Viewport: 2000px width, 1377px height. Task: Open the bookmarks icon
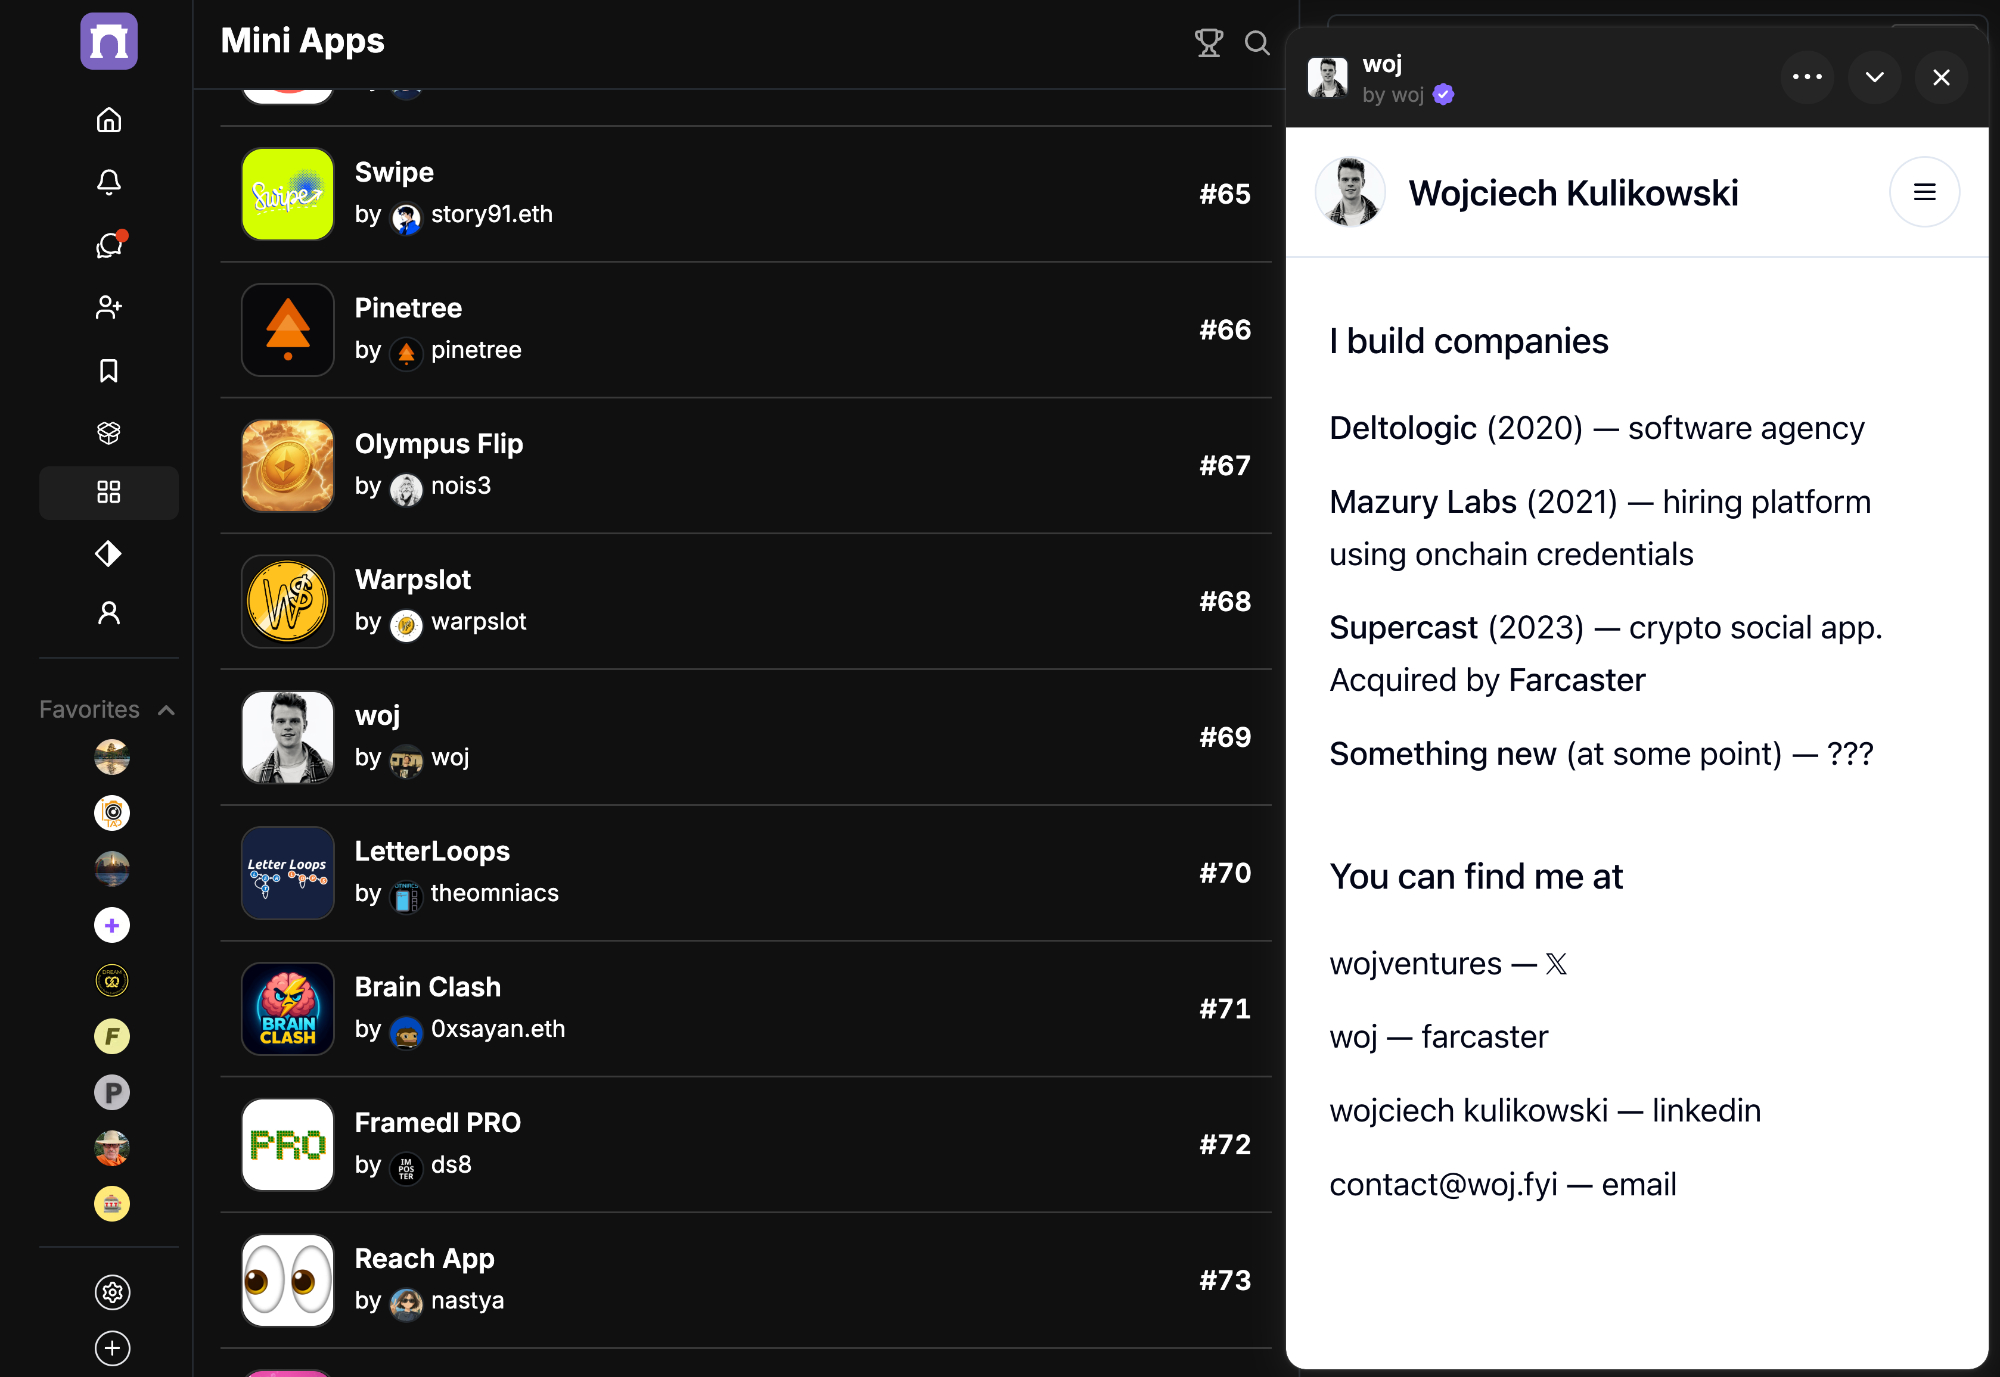[109, 371]
